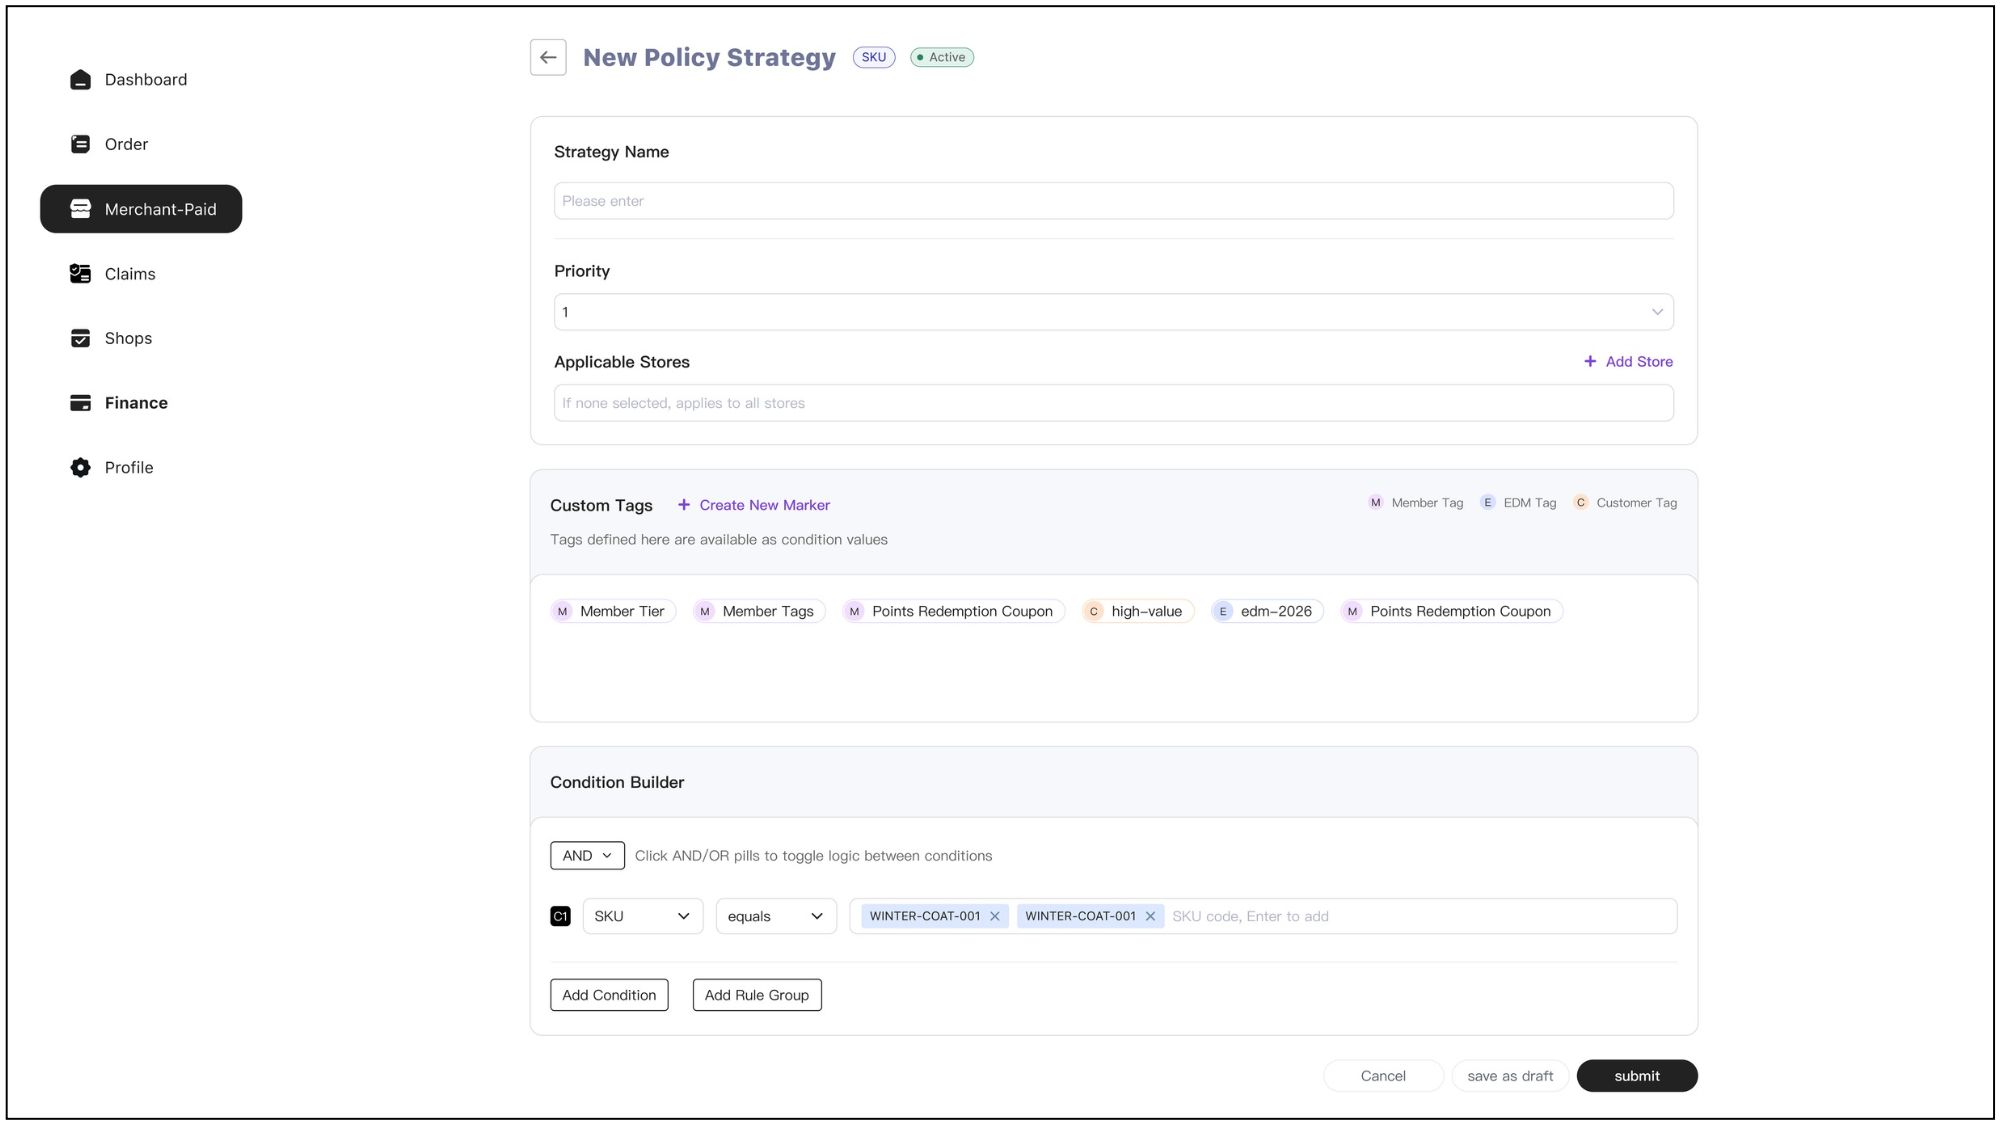The width and height of the screenshot is (2000, 1125).
Task: Select Merchant-Paid in the sidebar
Action: [x=141, y=209]
